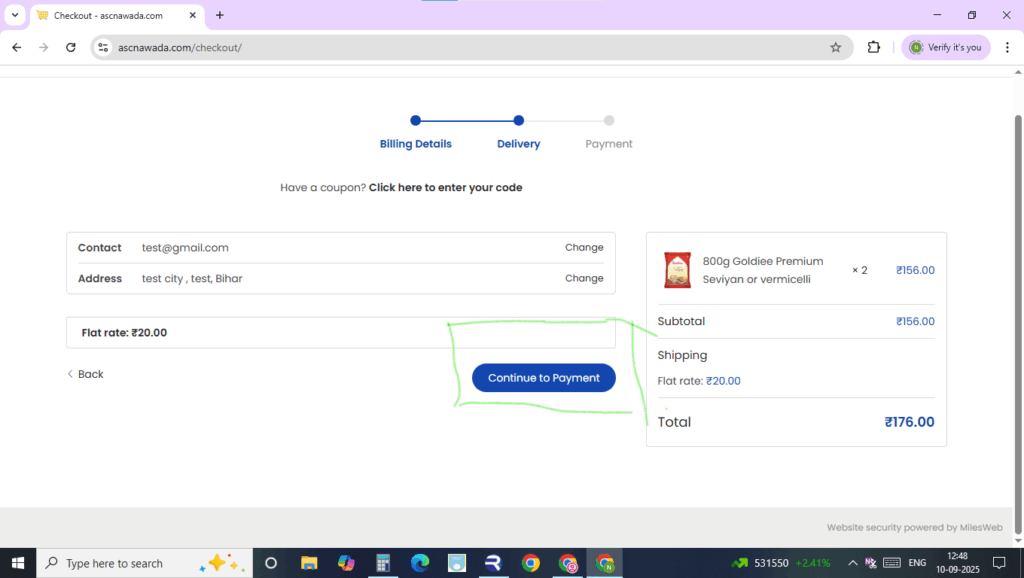Go to the Billing Details step
Screen dimensions: 1024x578
(415, 143)
